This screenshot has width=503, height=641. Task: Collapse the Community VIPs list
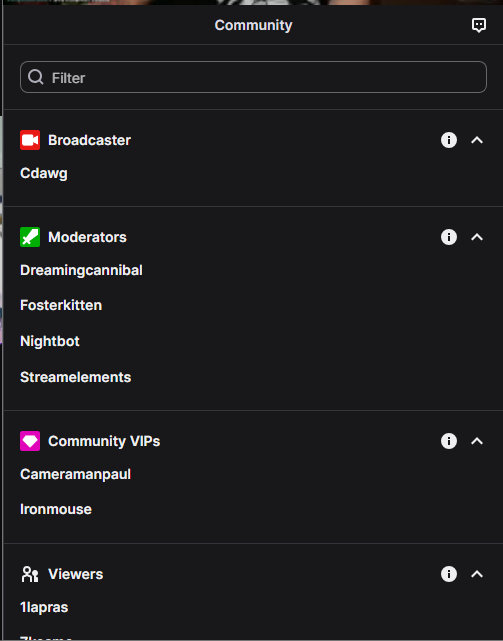[477, 441]
